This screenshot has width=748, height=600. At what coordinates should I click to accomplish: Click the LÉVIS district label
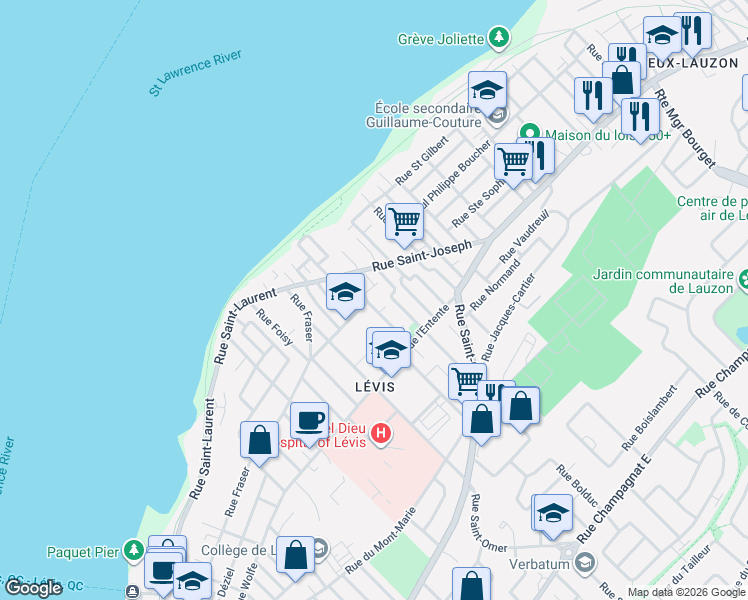(375, 387)
